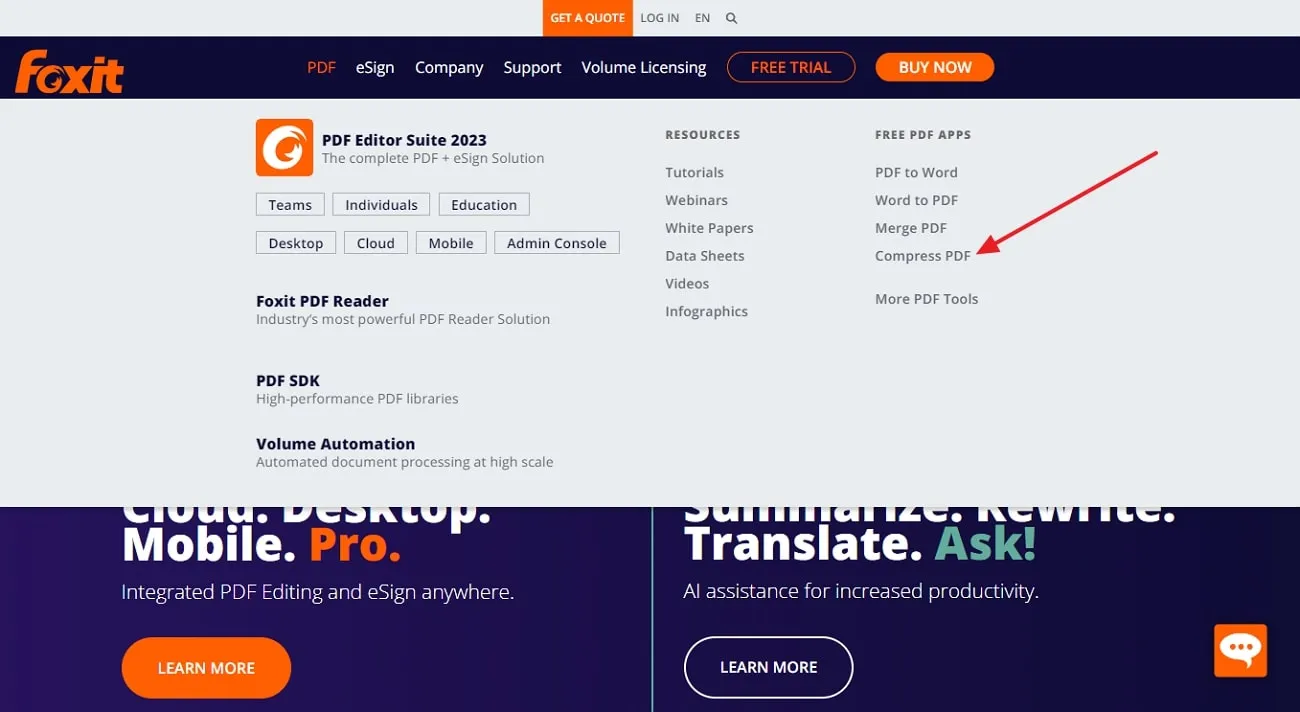The height and width of the screenshot is (712, 1300).
Task: Open the Volume Licensing menu
Action: click(x=644, y=67)
